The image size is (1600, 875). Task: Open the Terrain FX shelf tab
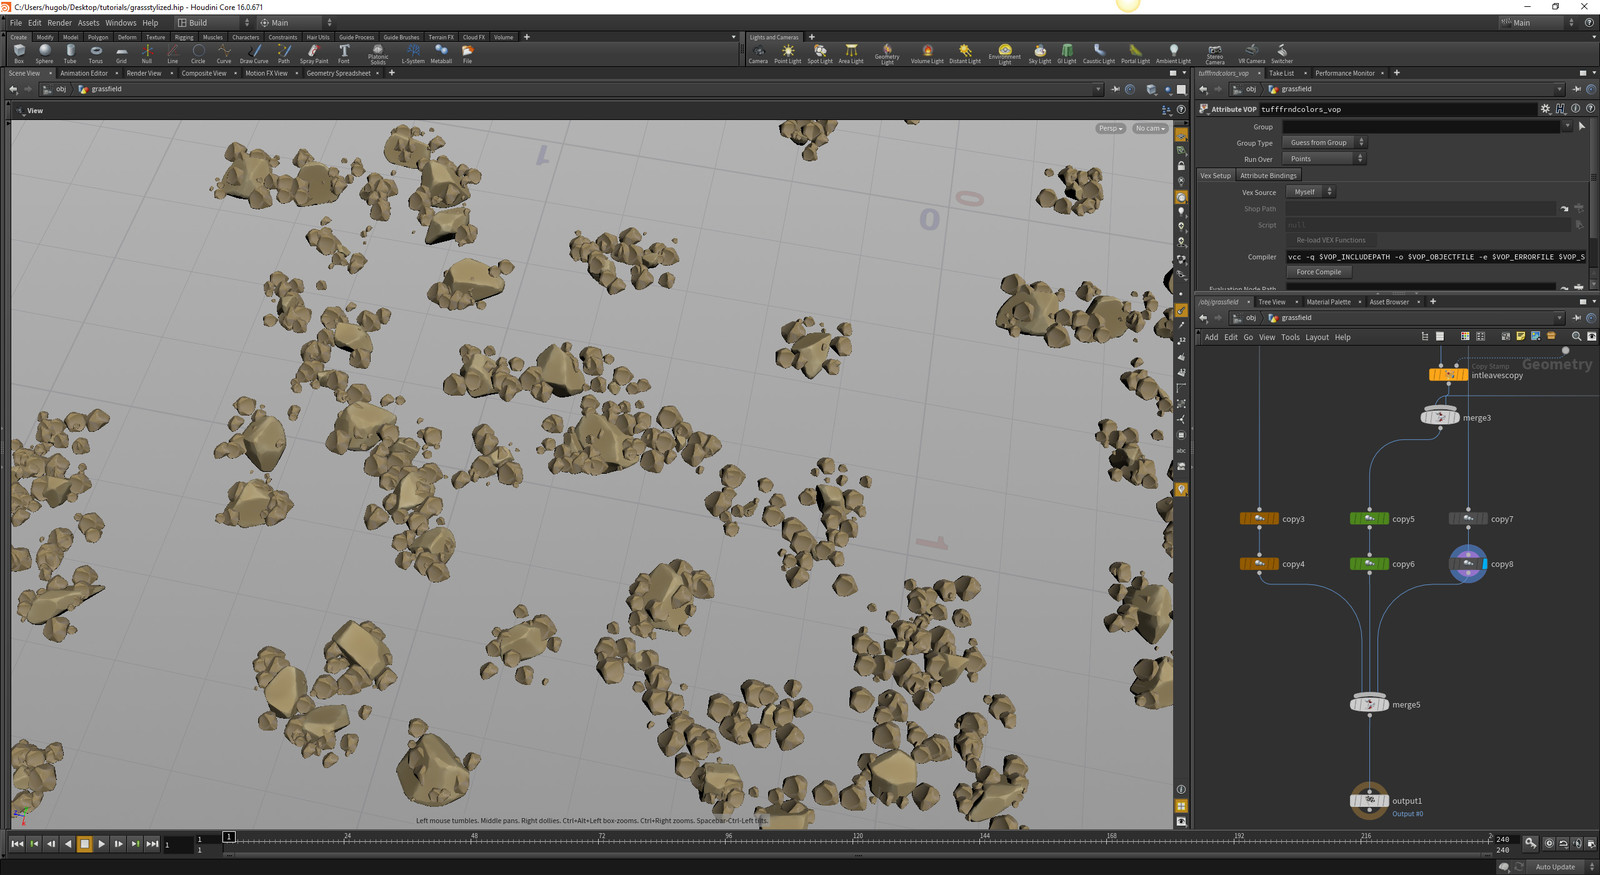(x=441, y=37)
